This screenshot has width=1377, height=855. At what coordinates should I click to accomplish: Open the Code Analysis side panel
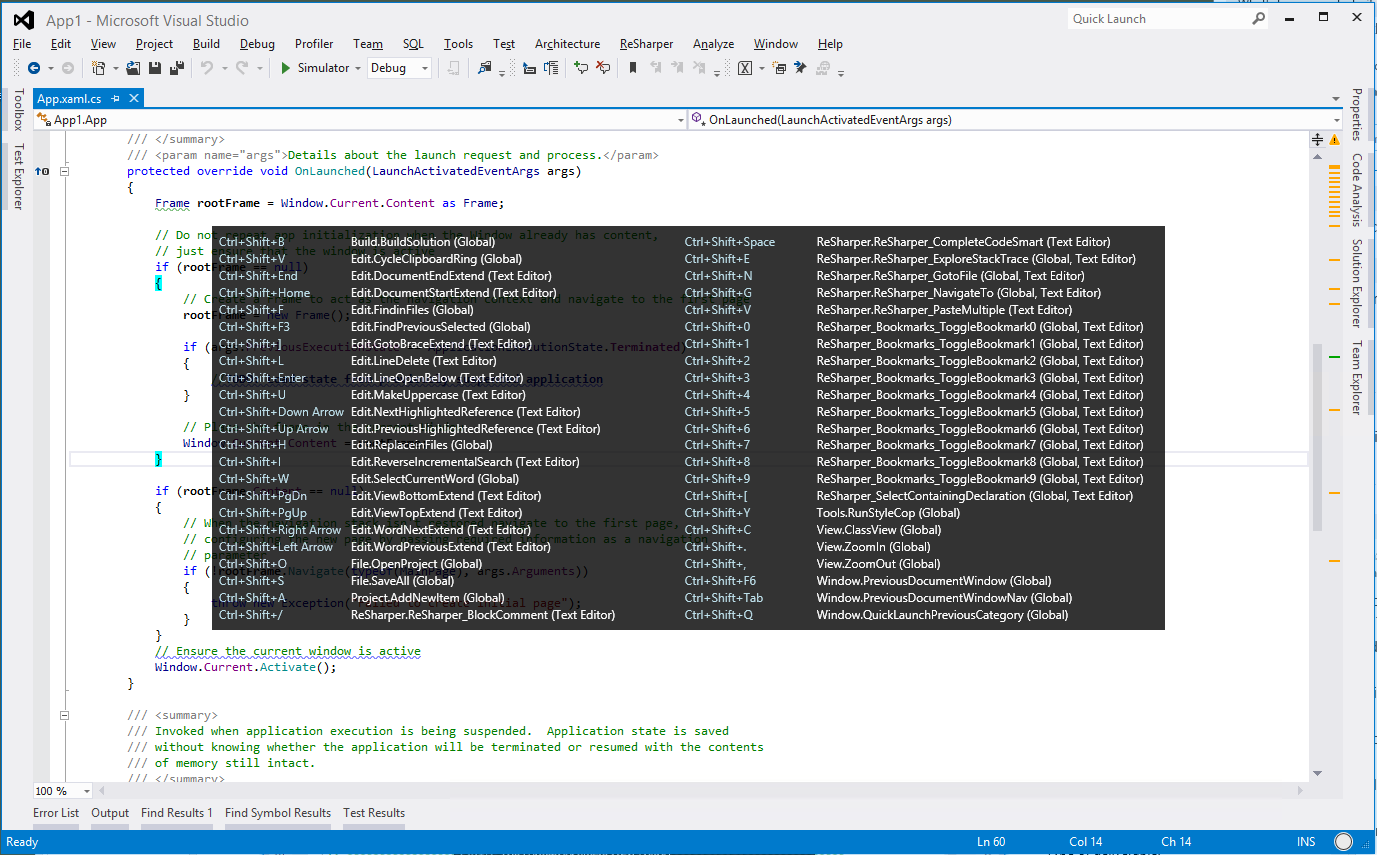[x=1357, y=190]
